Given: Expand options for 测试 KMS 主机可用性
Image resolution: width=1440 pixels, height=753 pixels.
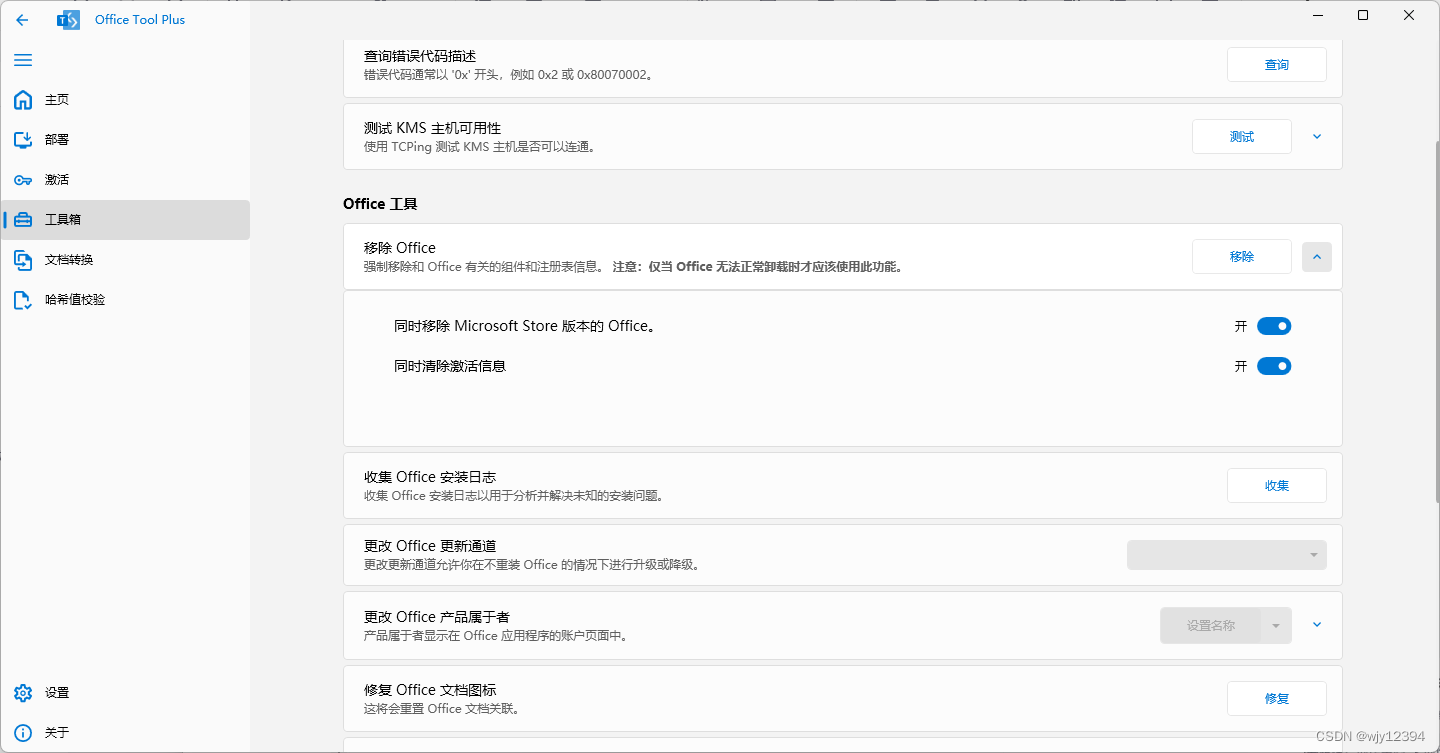Looking at the screenshot, I should tap(1317, 136).
